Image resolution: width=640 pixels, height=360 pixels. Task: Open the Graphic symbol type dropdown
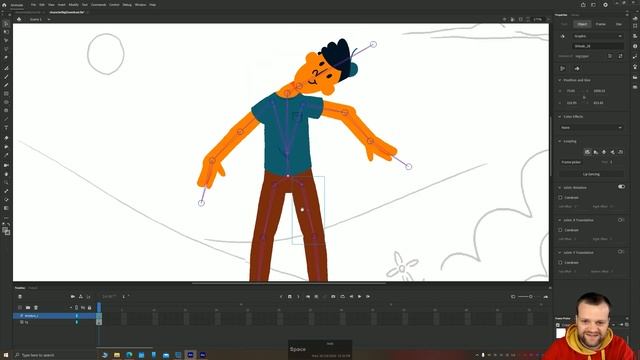(x=598, y=36)
